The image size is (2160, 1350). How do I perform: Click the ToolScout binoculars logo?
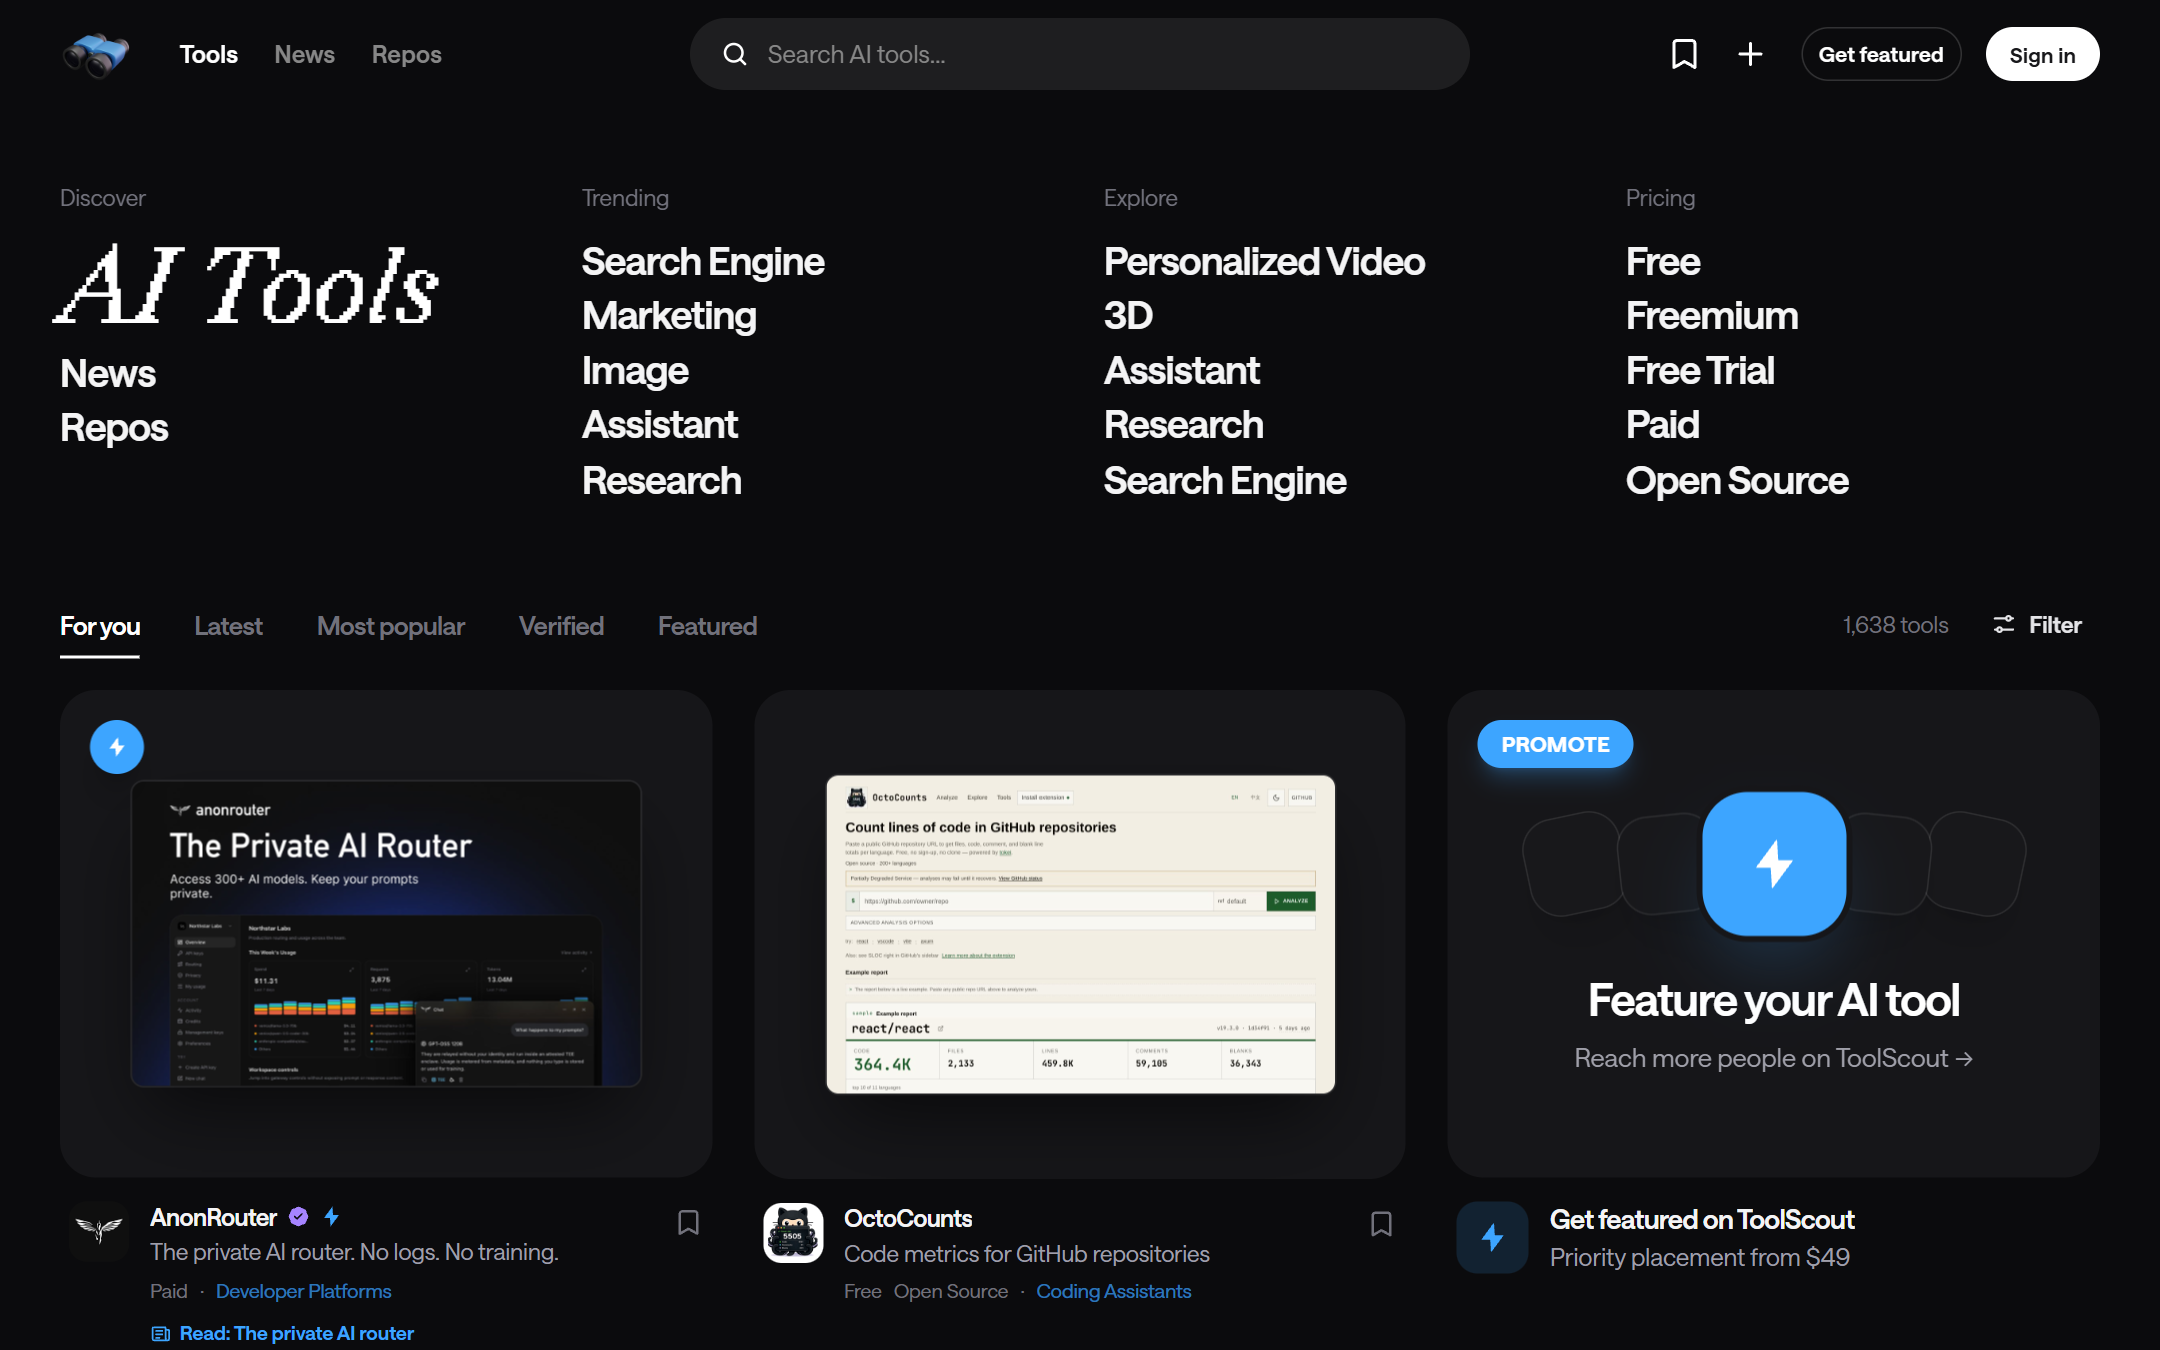(96, 54)
